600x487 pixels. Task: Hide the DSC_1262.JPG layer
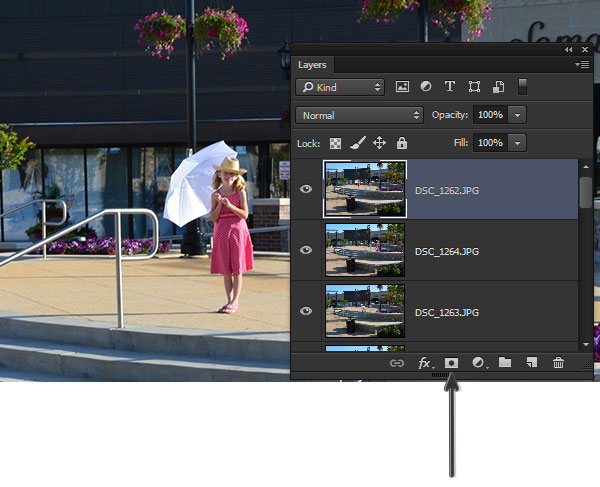(306, 189)
